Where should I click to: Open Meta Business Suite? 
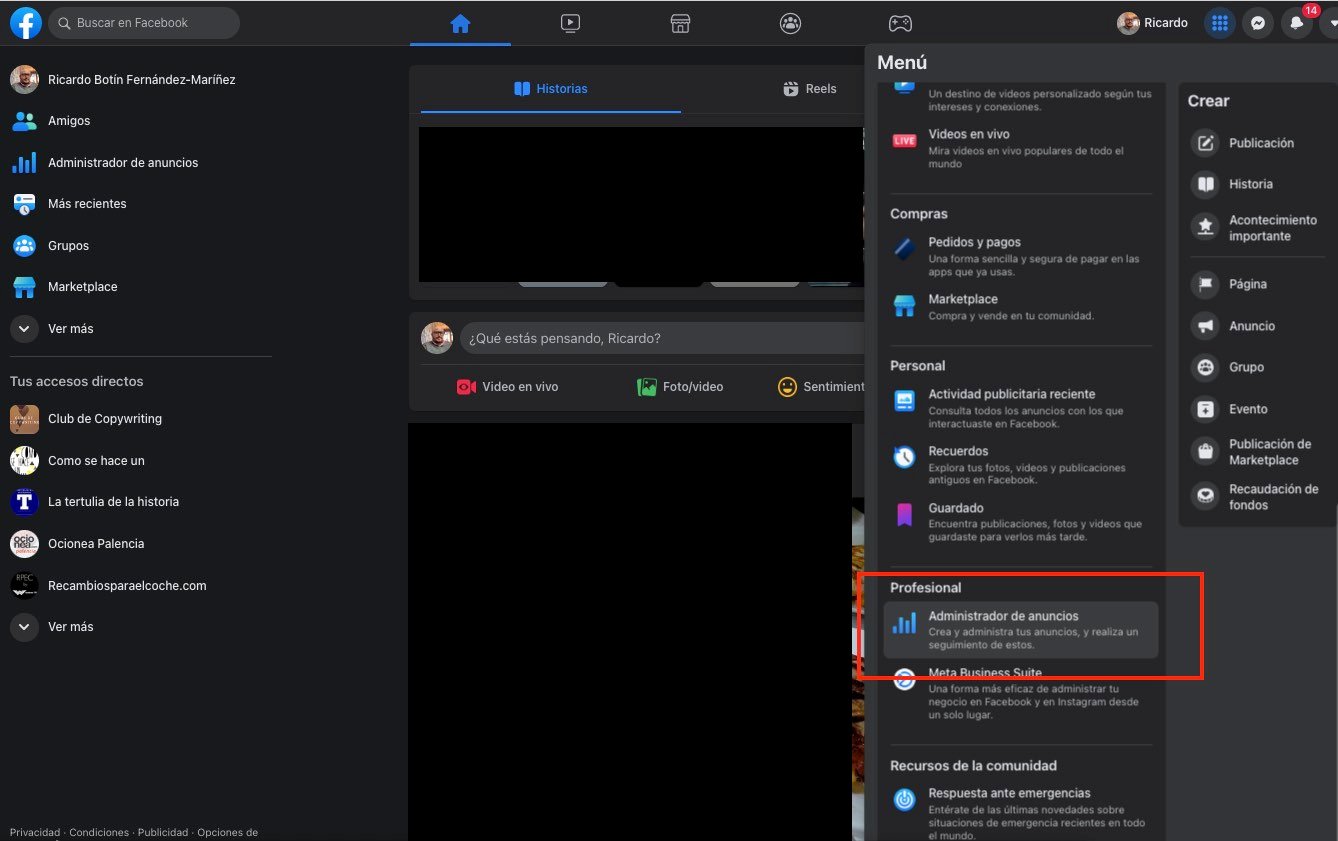coord(1020,694)
